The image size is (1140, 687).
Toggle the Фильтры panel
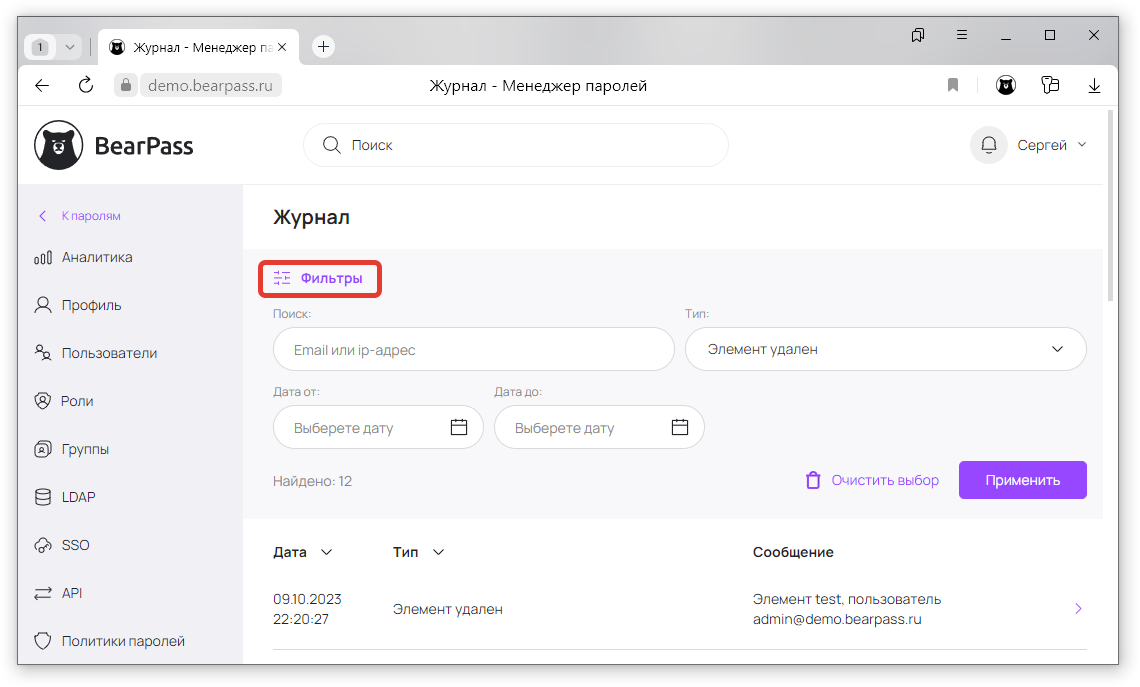point(320,278)
